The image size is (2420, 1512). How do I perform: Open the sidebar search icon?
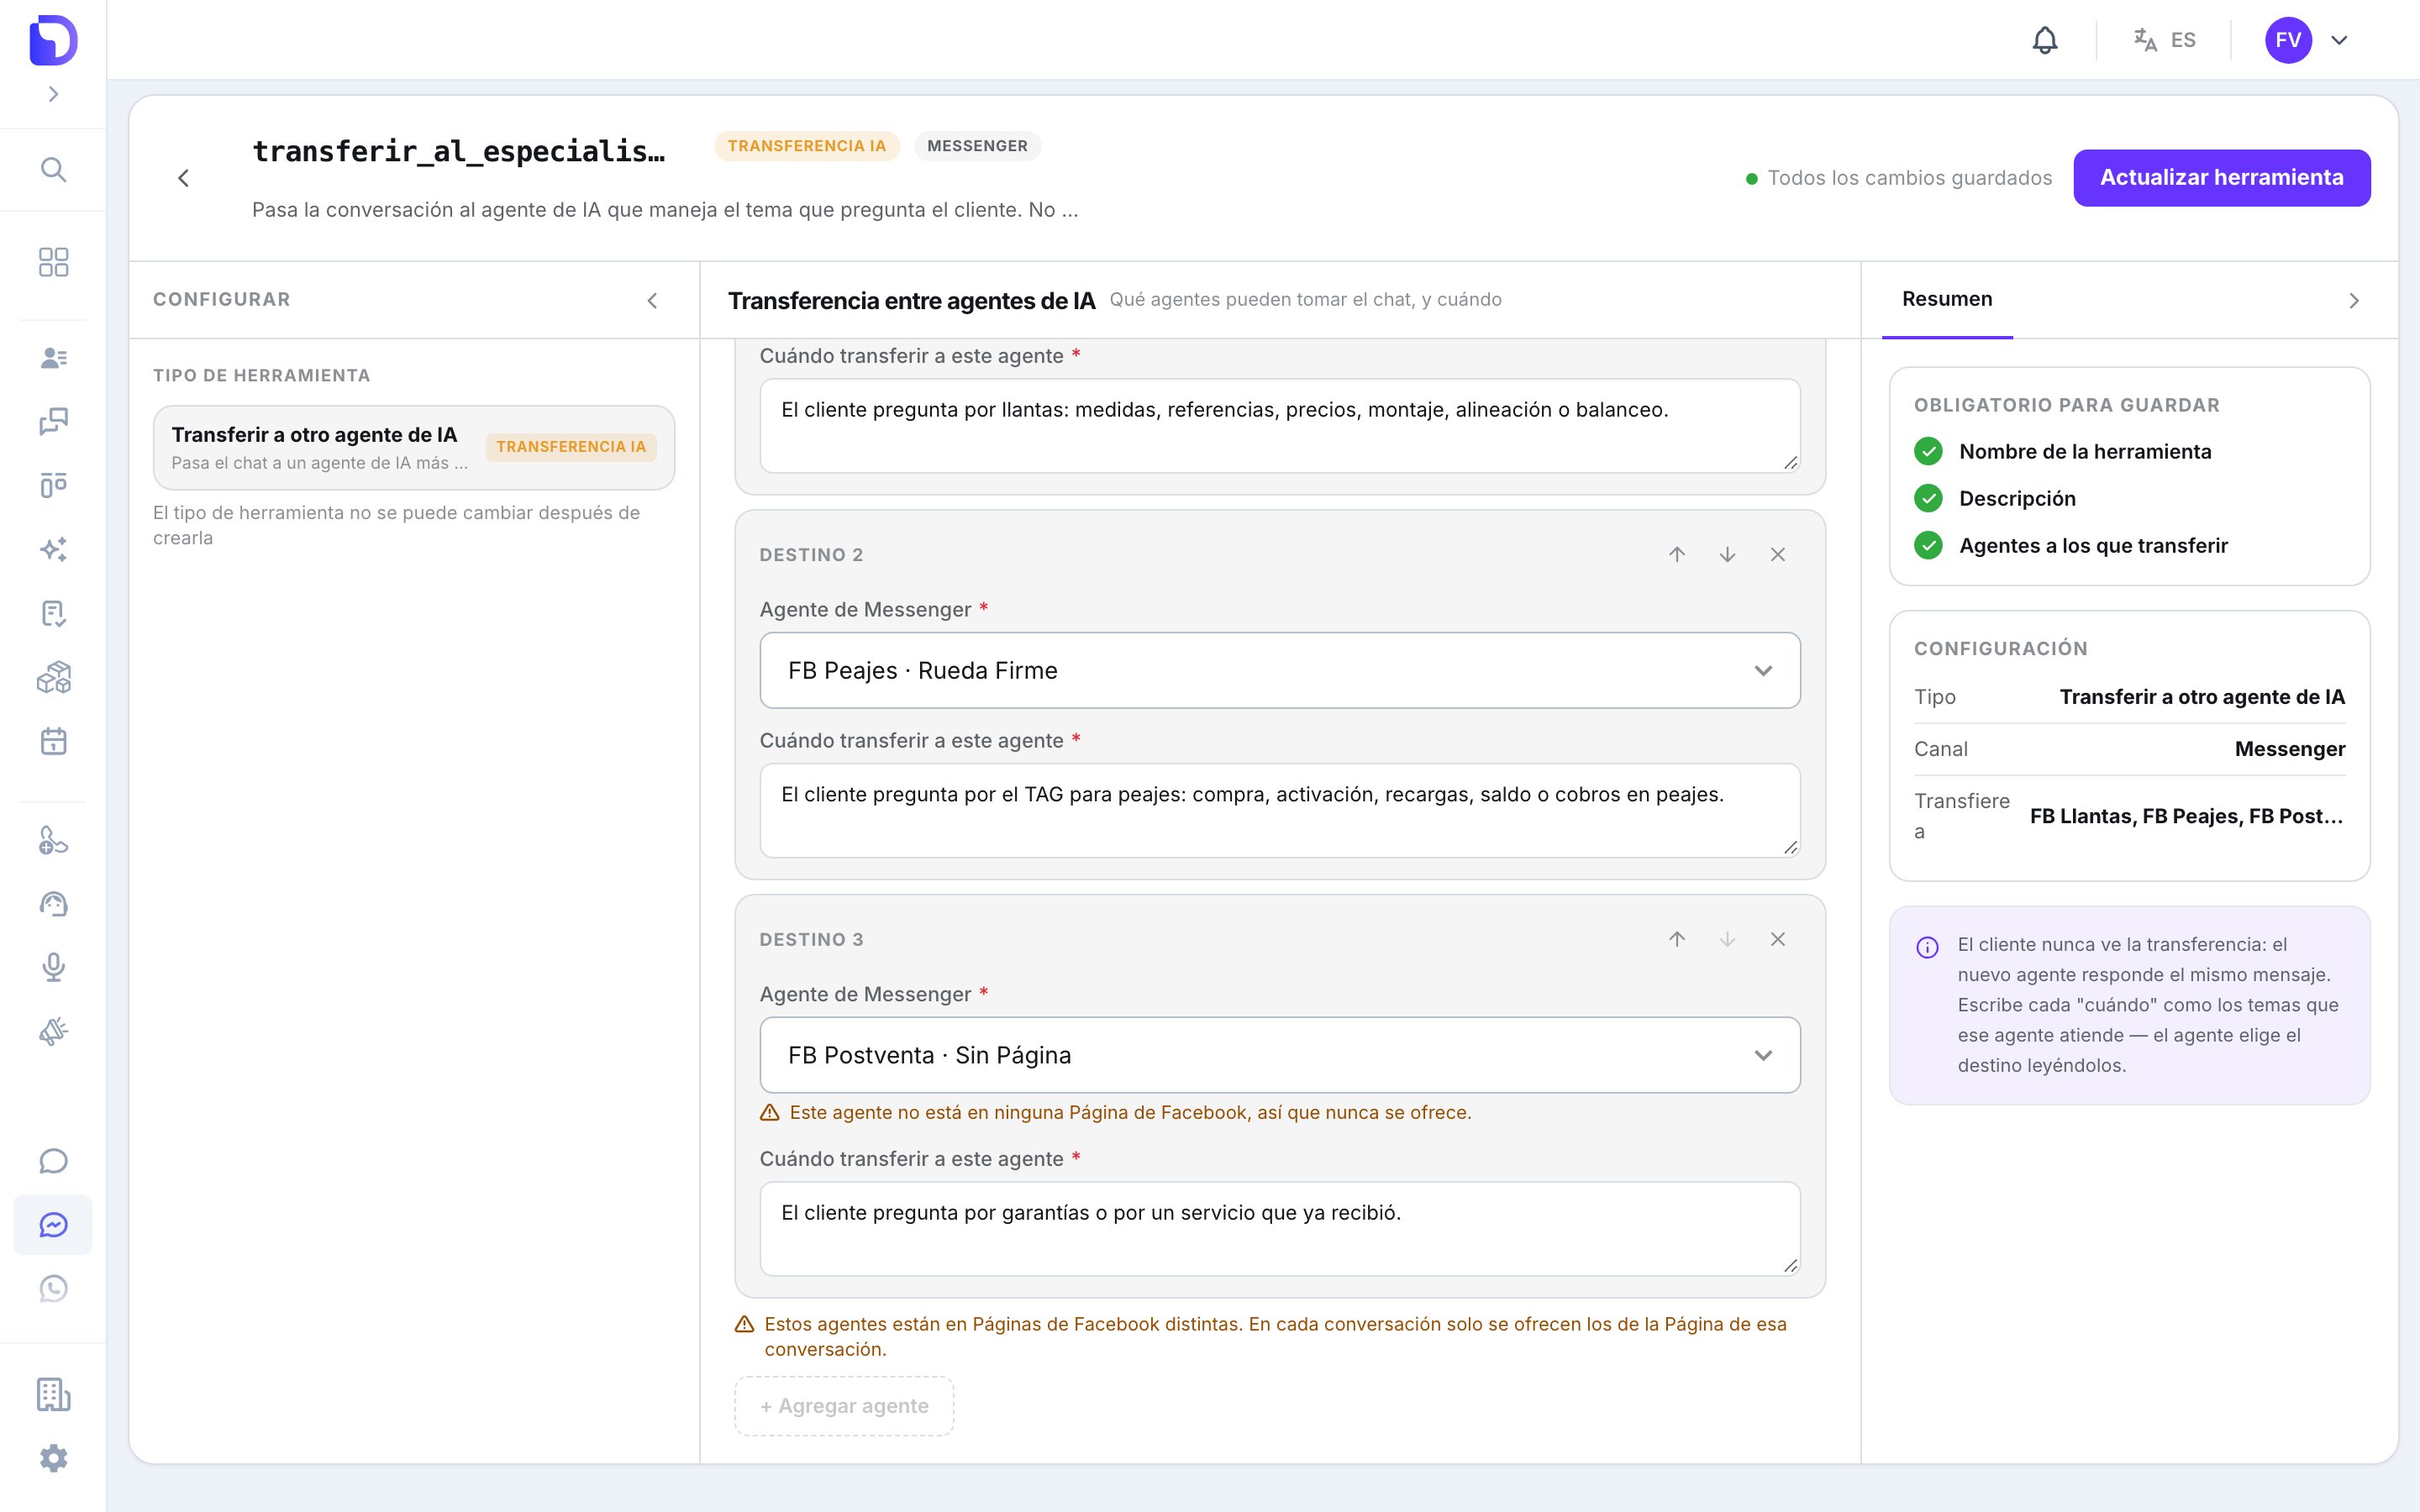pos(53,170)
